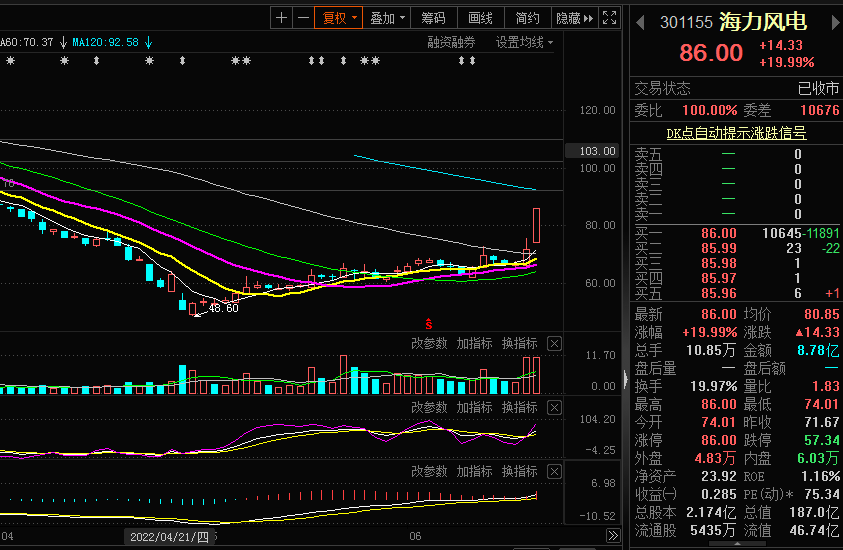Click 均价 value 80.85
The width and height of the screenshot is (843, 550).
click(821, 315)
